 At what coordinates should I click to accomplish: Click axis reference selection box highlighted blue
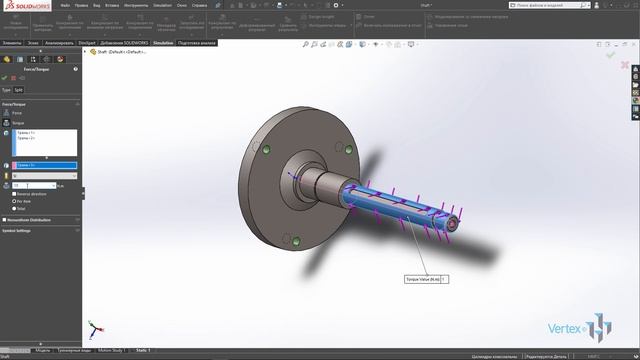point(44,165)
